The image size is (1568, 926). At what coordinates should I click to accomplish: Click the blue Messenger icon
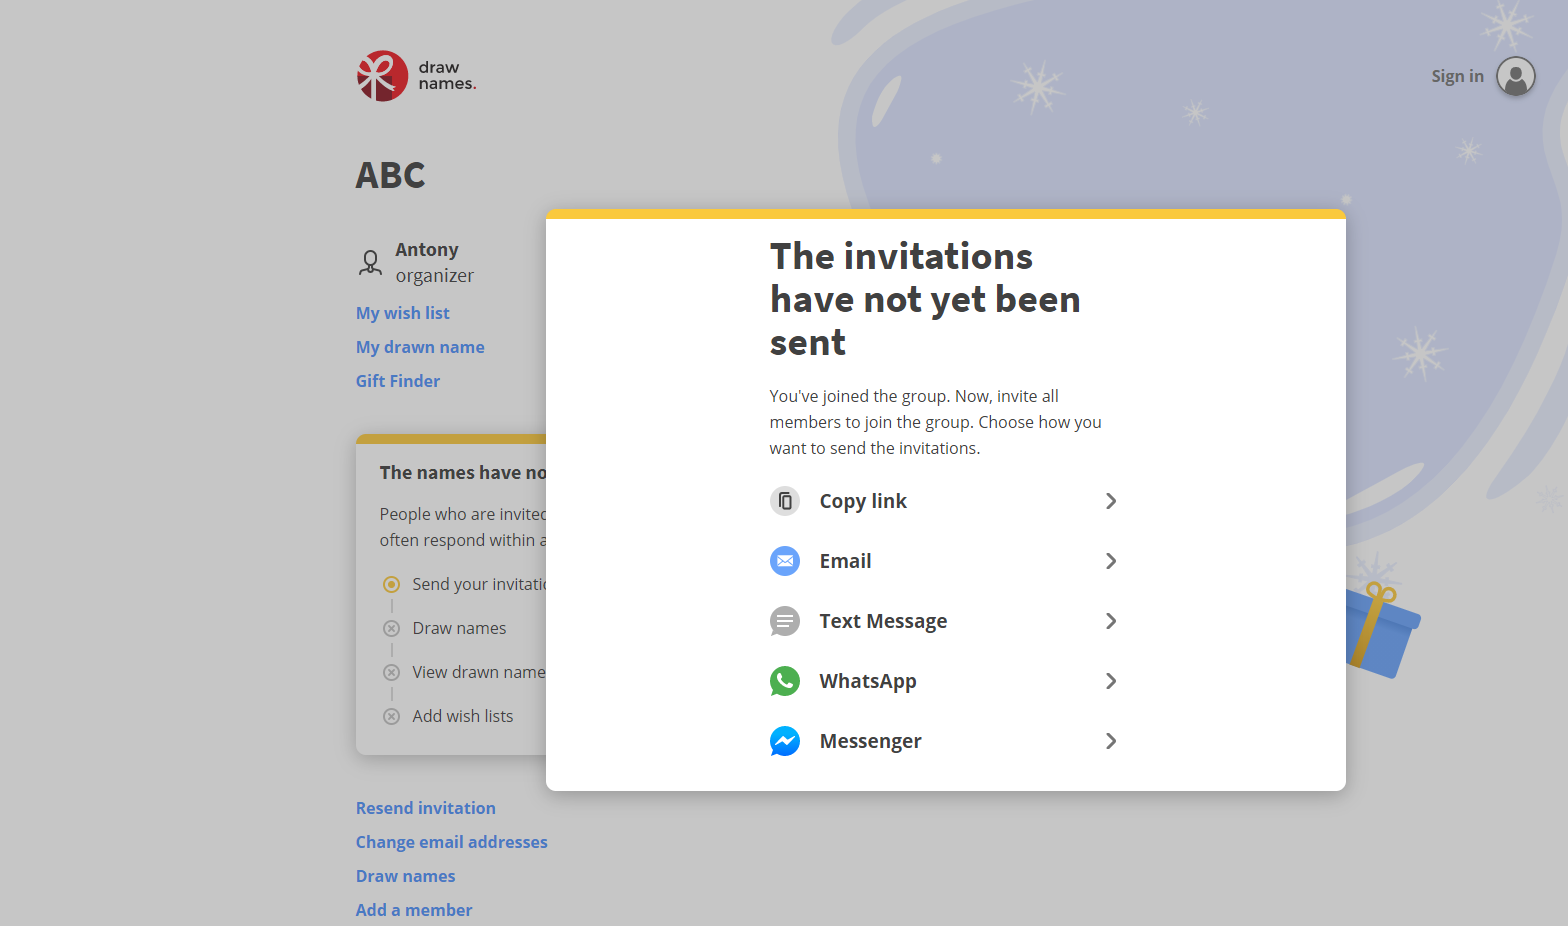coord(785,741)
